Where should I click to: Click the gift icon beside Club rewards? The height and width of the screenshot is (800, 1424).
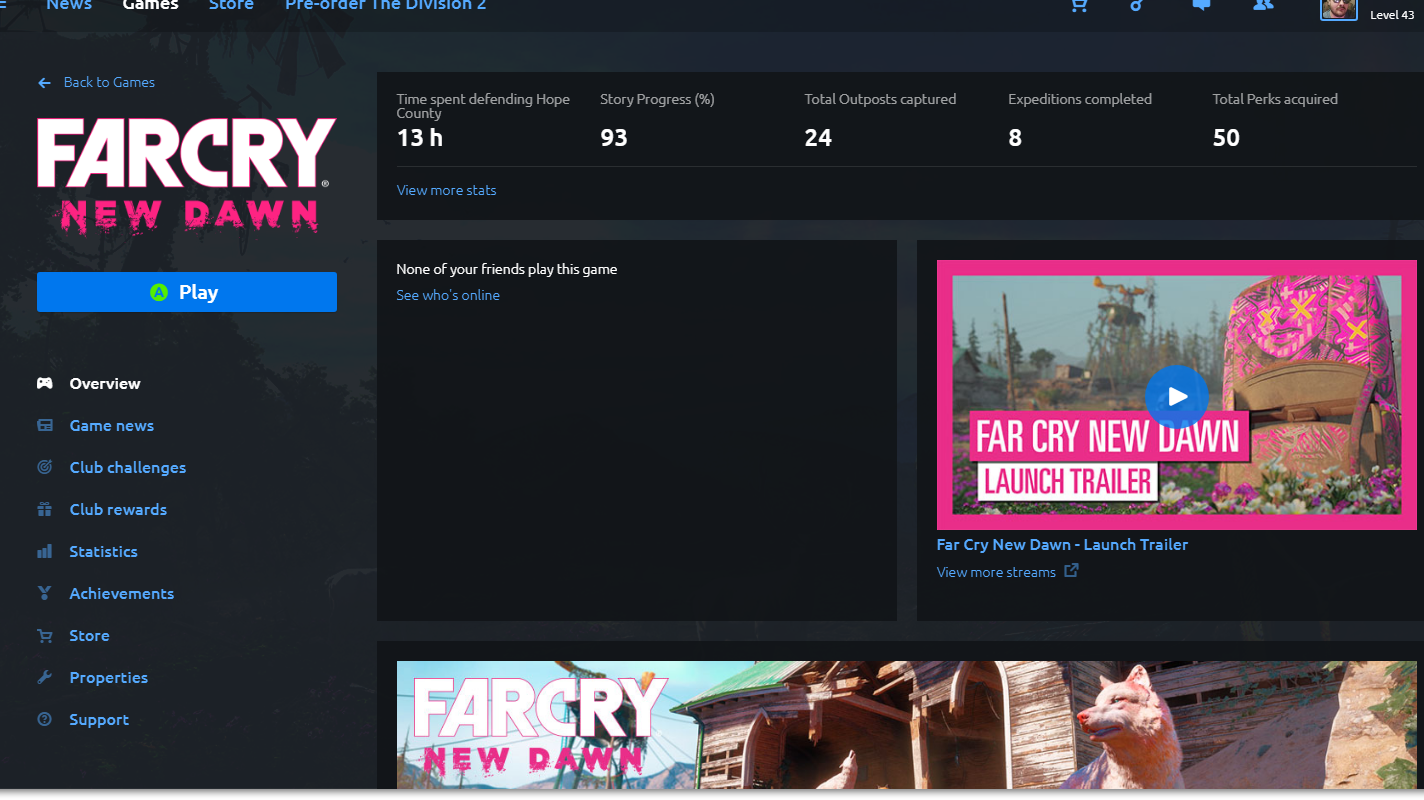tap(44, 509)
